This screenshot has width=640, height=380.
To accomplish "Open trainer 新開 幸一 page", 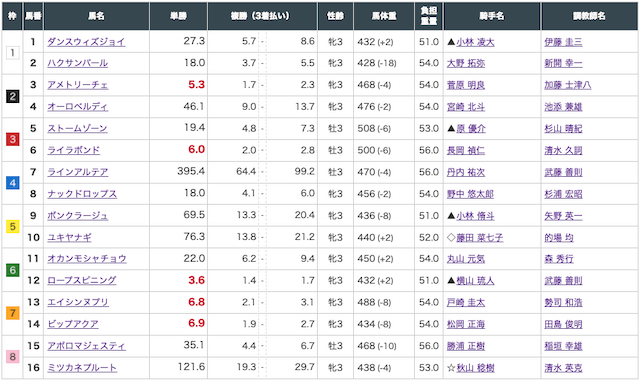I will coord(563,63).
